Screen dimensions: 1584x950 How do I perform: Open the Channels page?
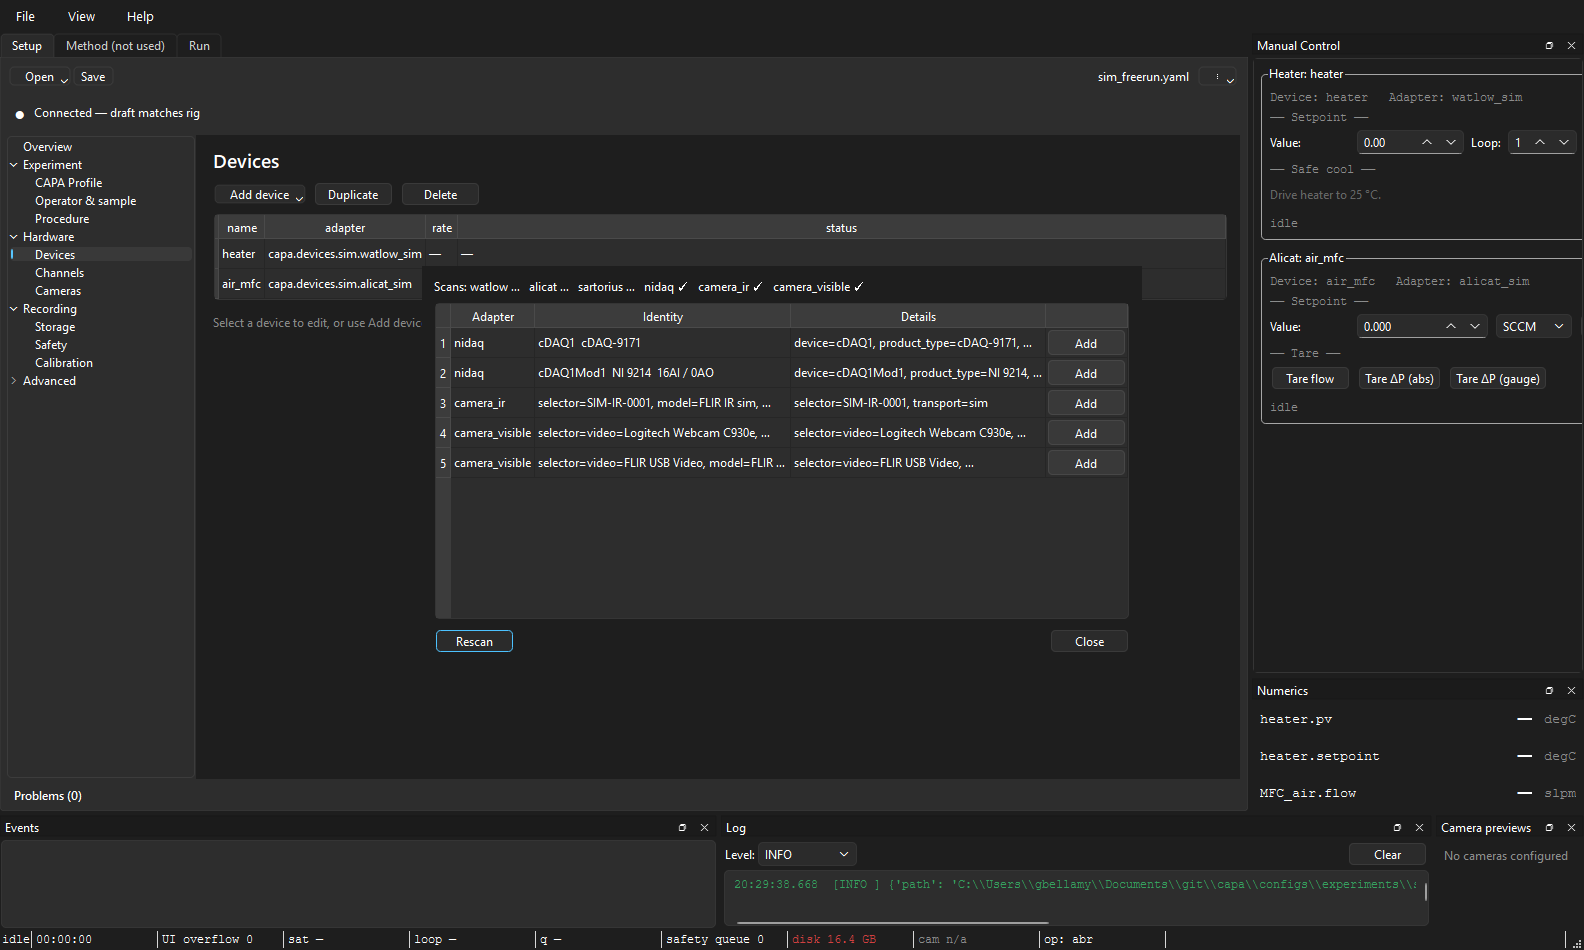tap(59, 273)
